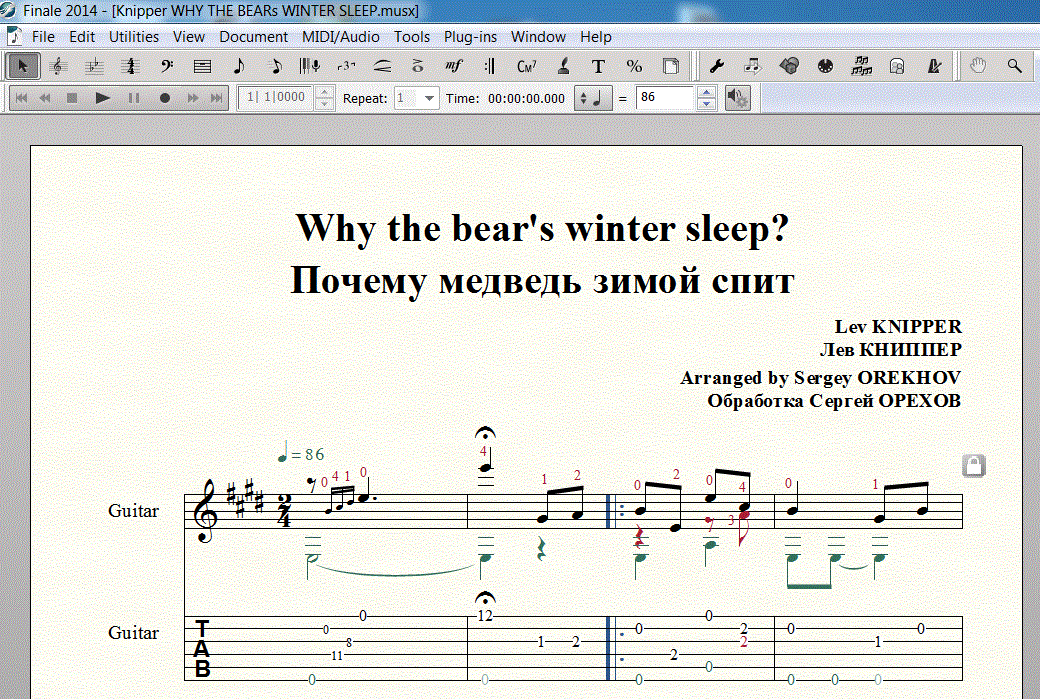
Task: Expand the Repeat dropdown
Action: (429, 98)
